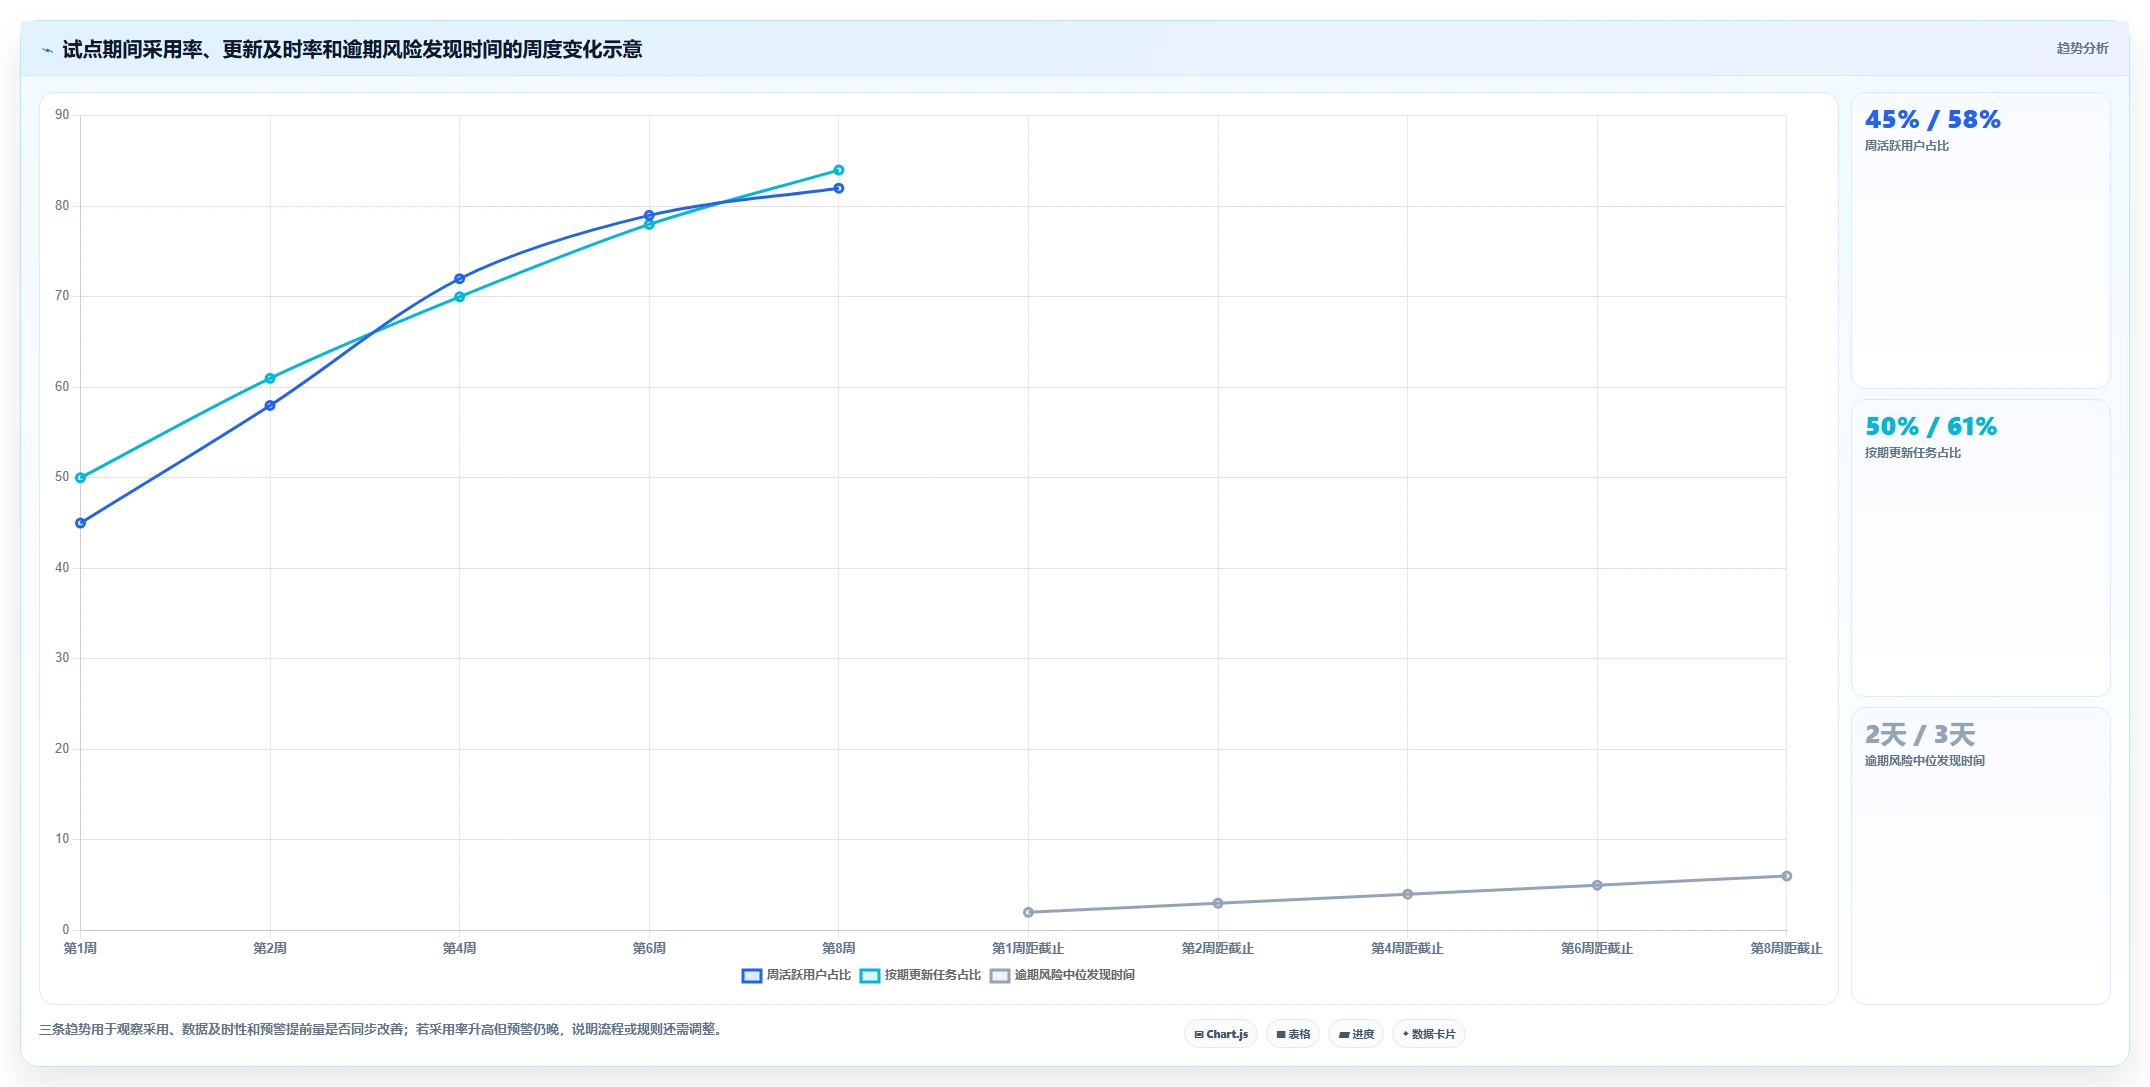Screen dimensions: 2150x1087
Task: Click the y-axis tick label 80
Action: pos(62,206)
